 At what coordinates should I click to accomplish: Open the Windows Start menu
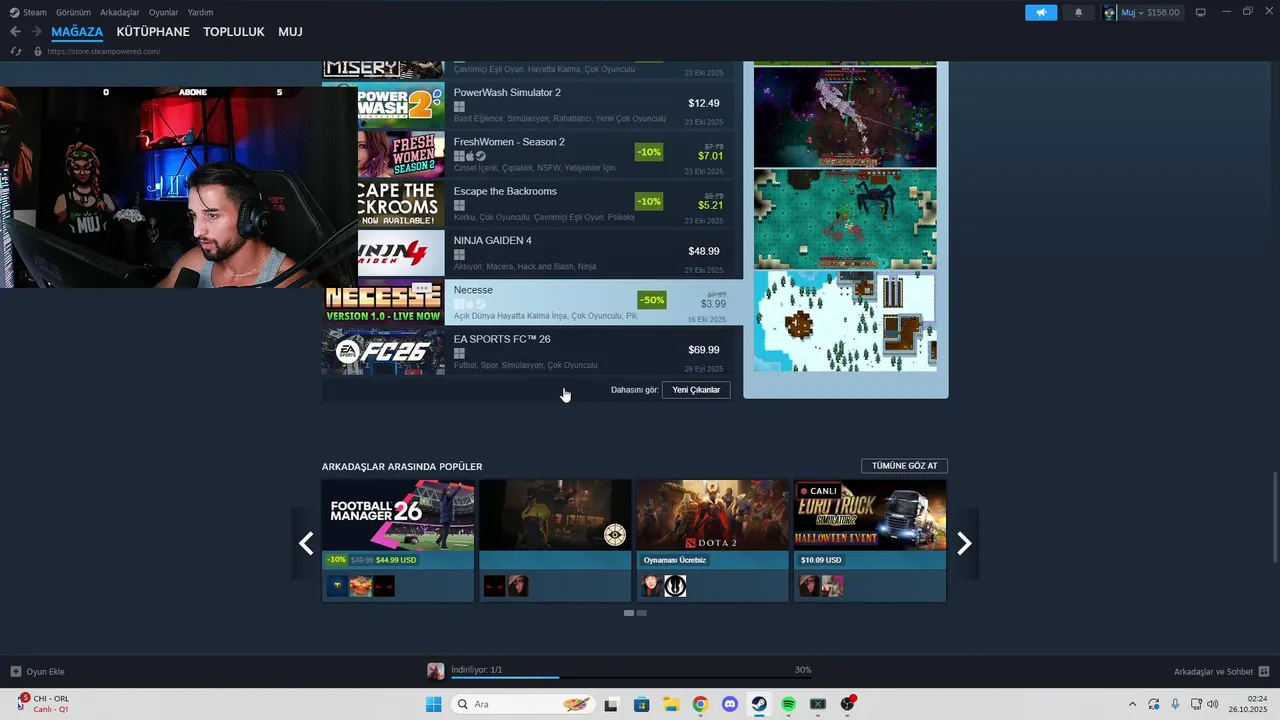(x=434, y=704)
